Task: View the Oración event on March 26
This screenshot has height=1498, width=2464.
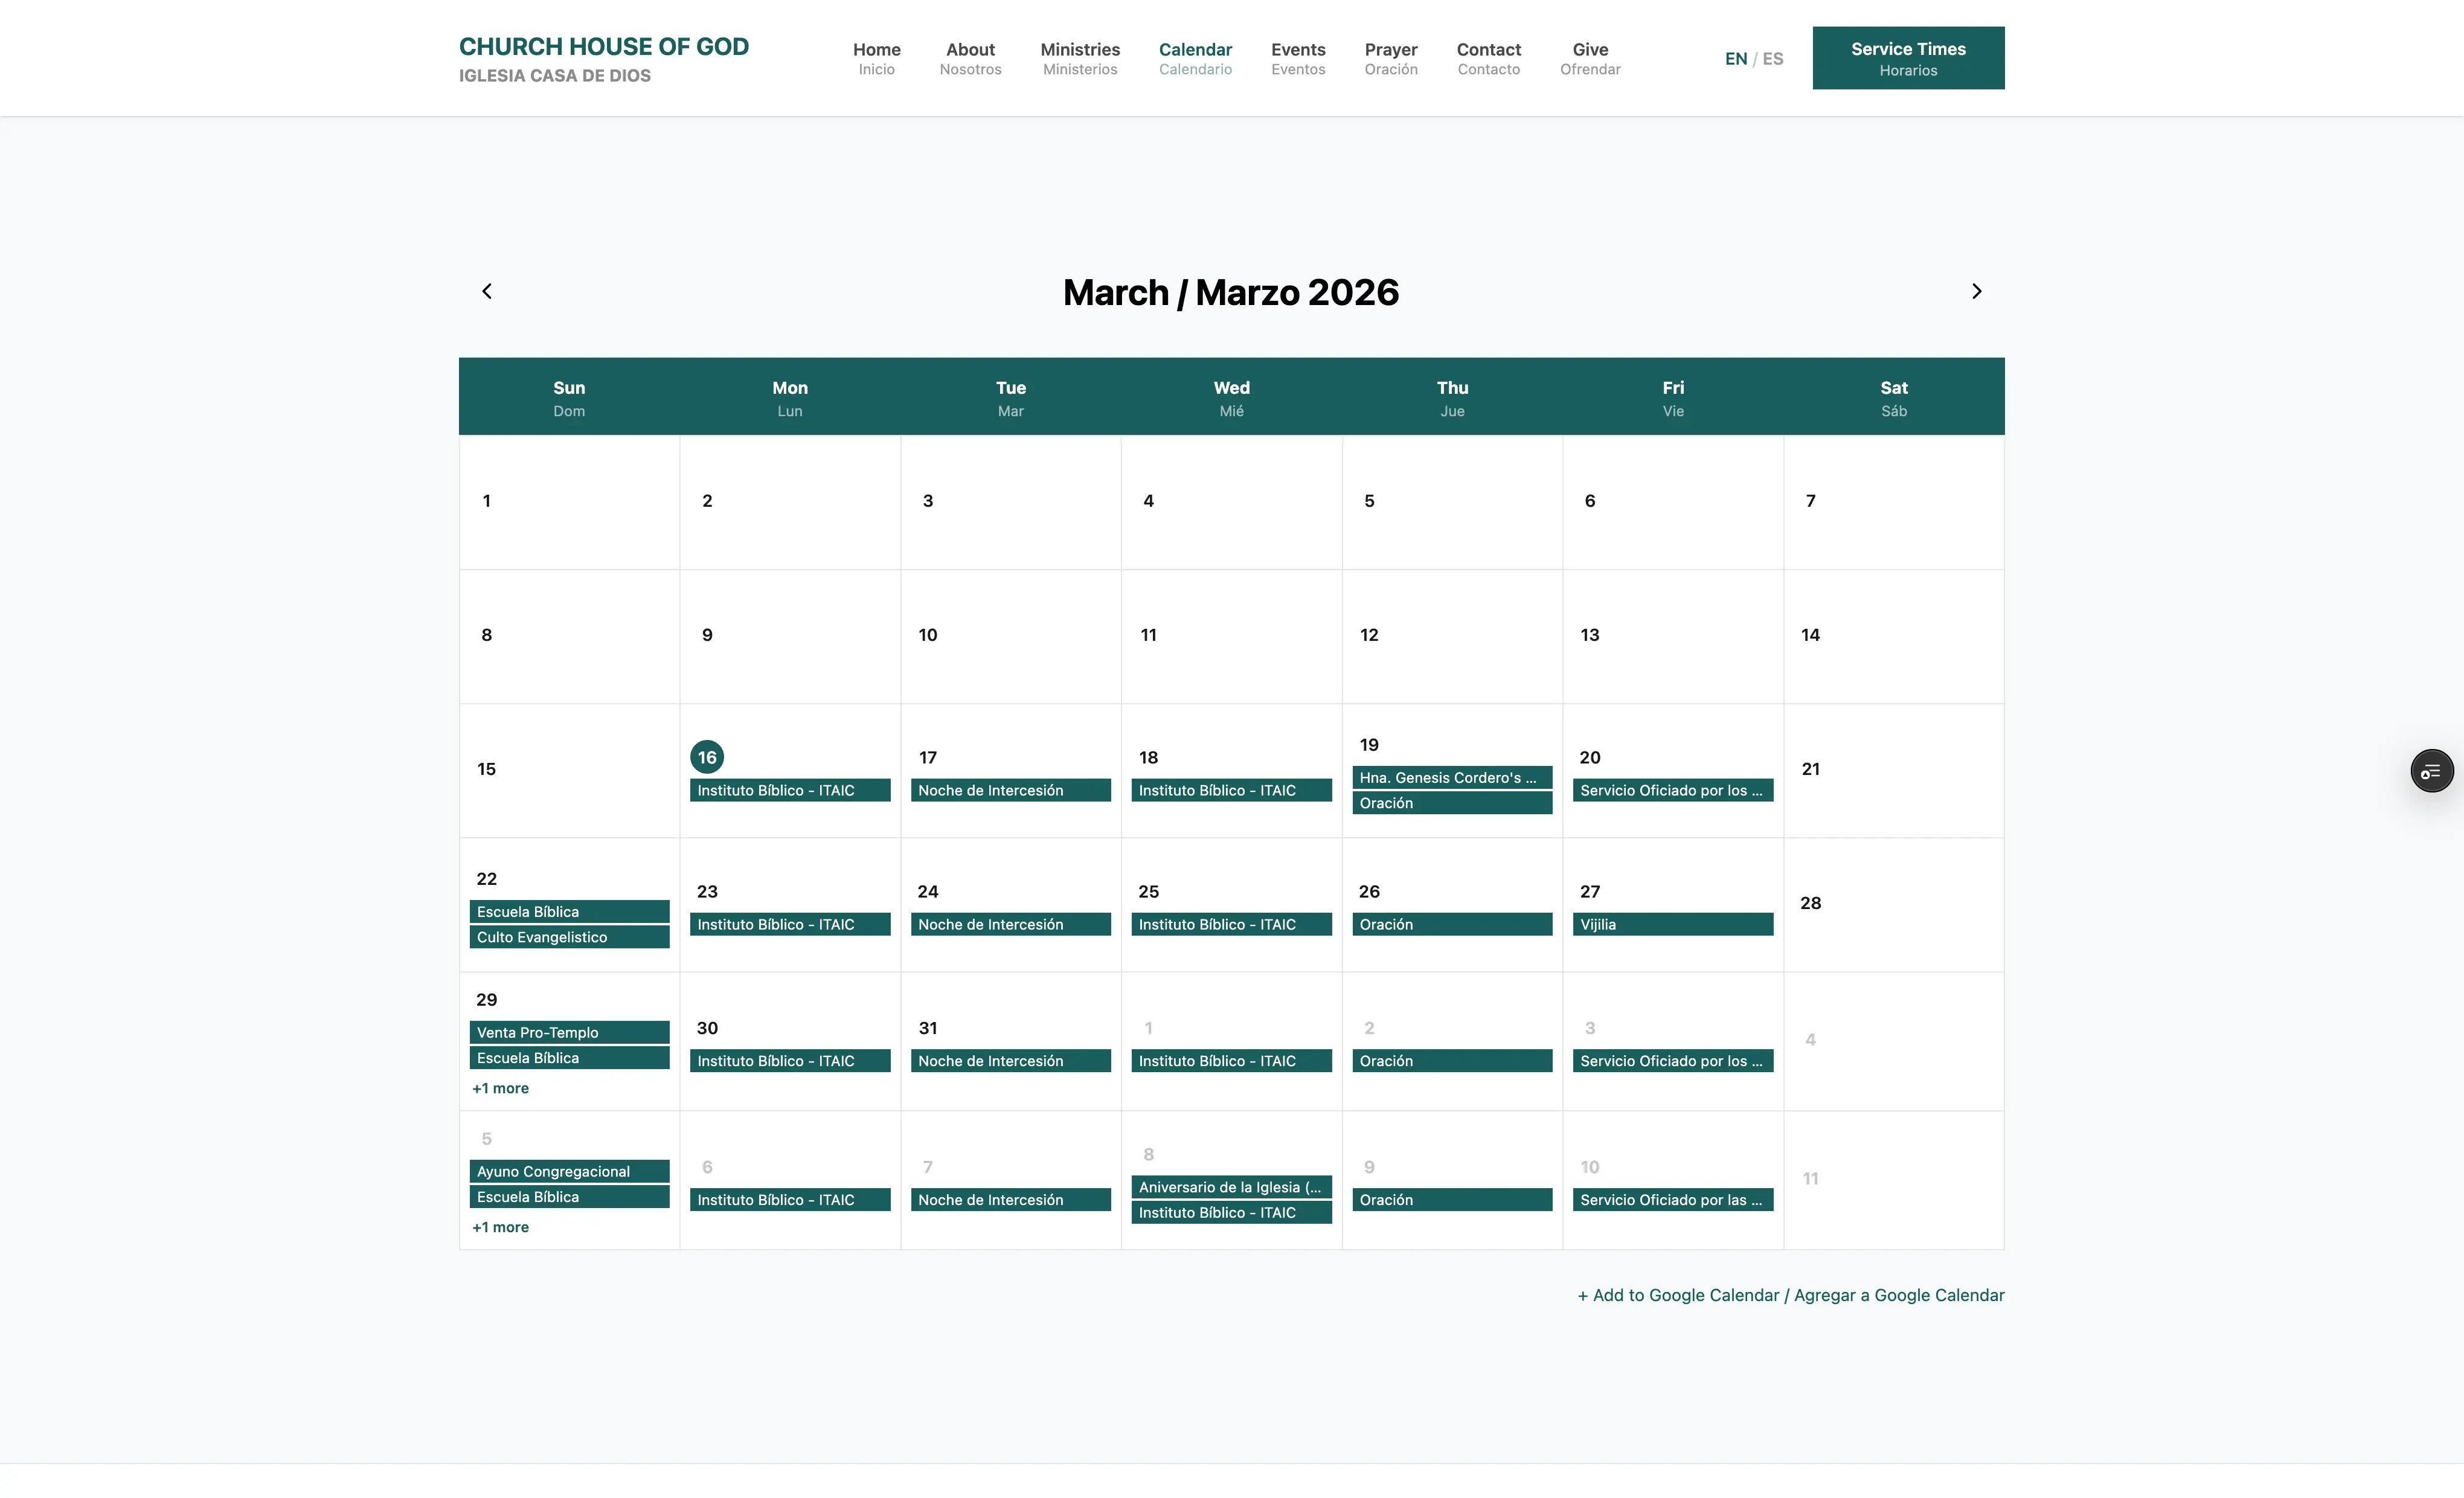Action: 1452,924
